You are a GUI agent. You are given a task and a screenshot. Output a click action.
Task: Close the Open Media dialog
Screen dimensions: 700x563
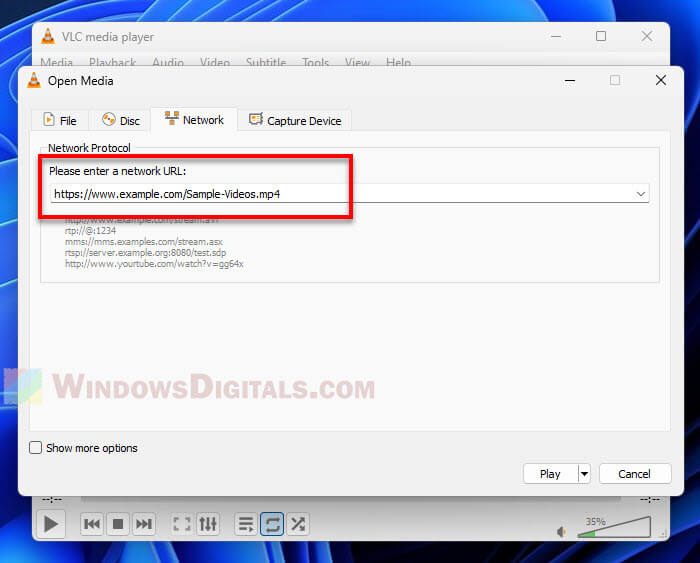[661, 80]
